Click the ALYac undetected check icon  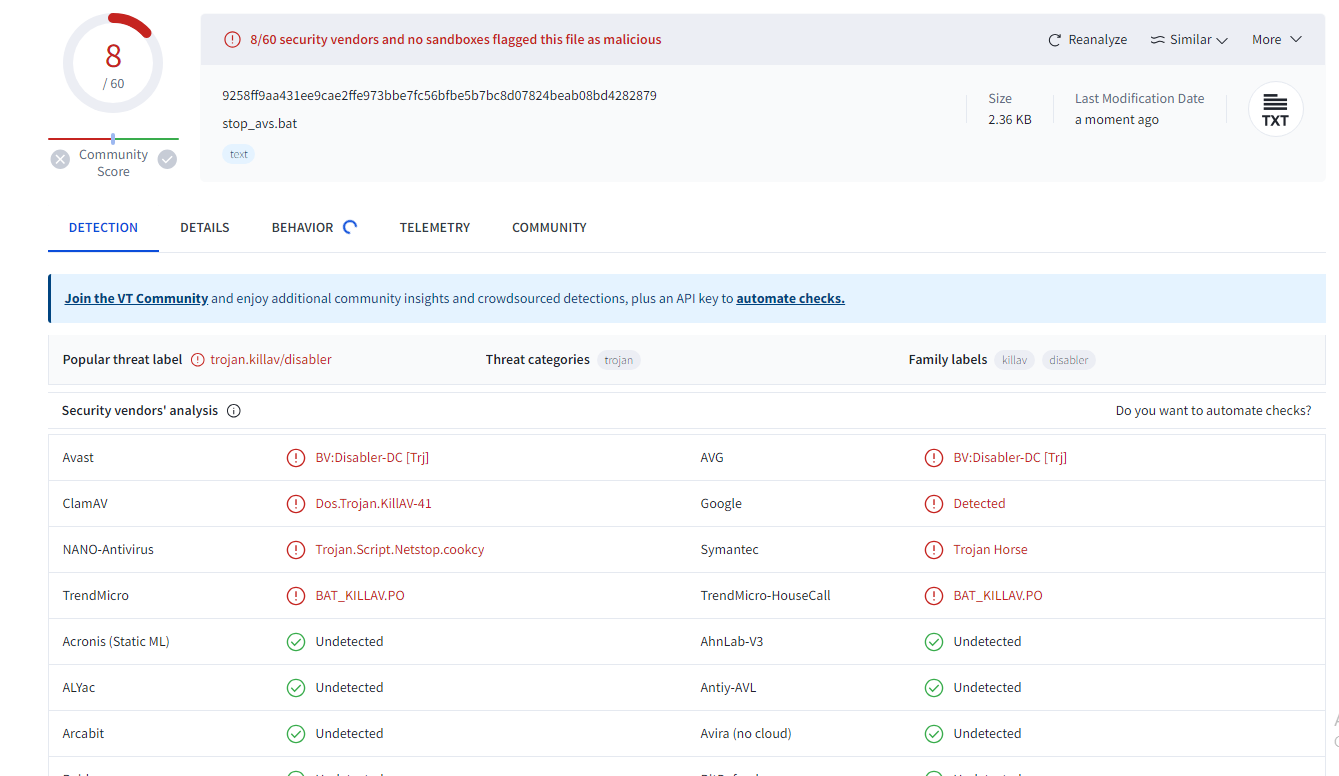click(296, 688)
